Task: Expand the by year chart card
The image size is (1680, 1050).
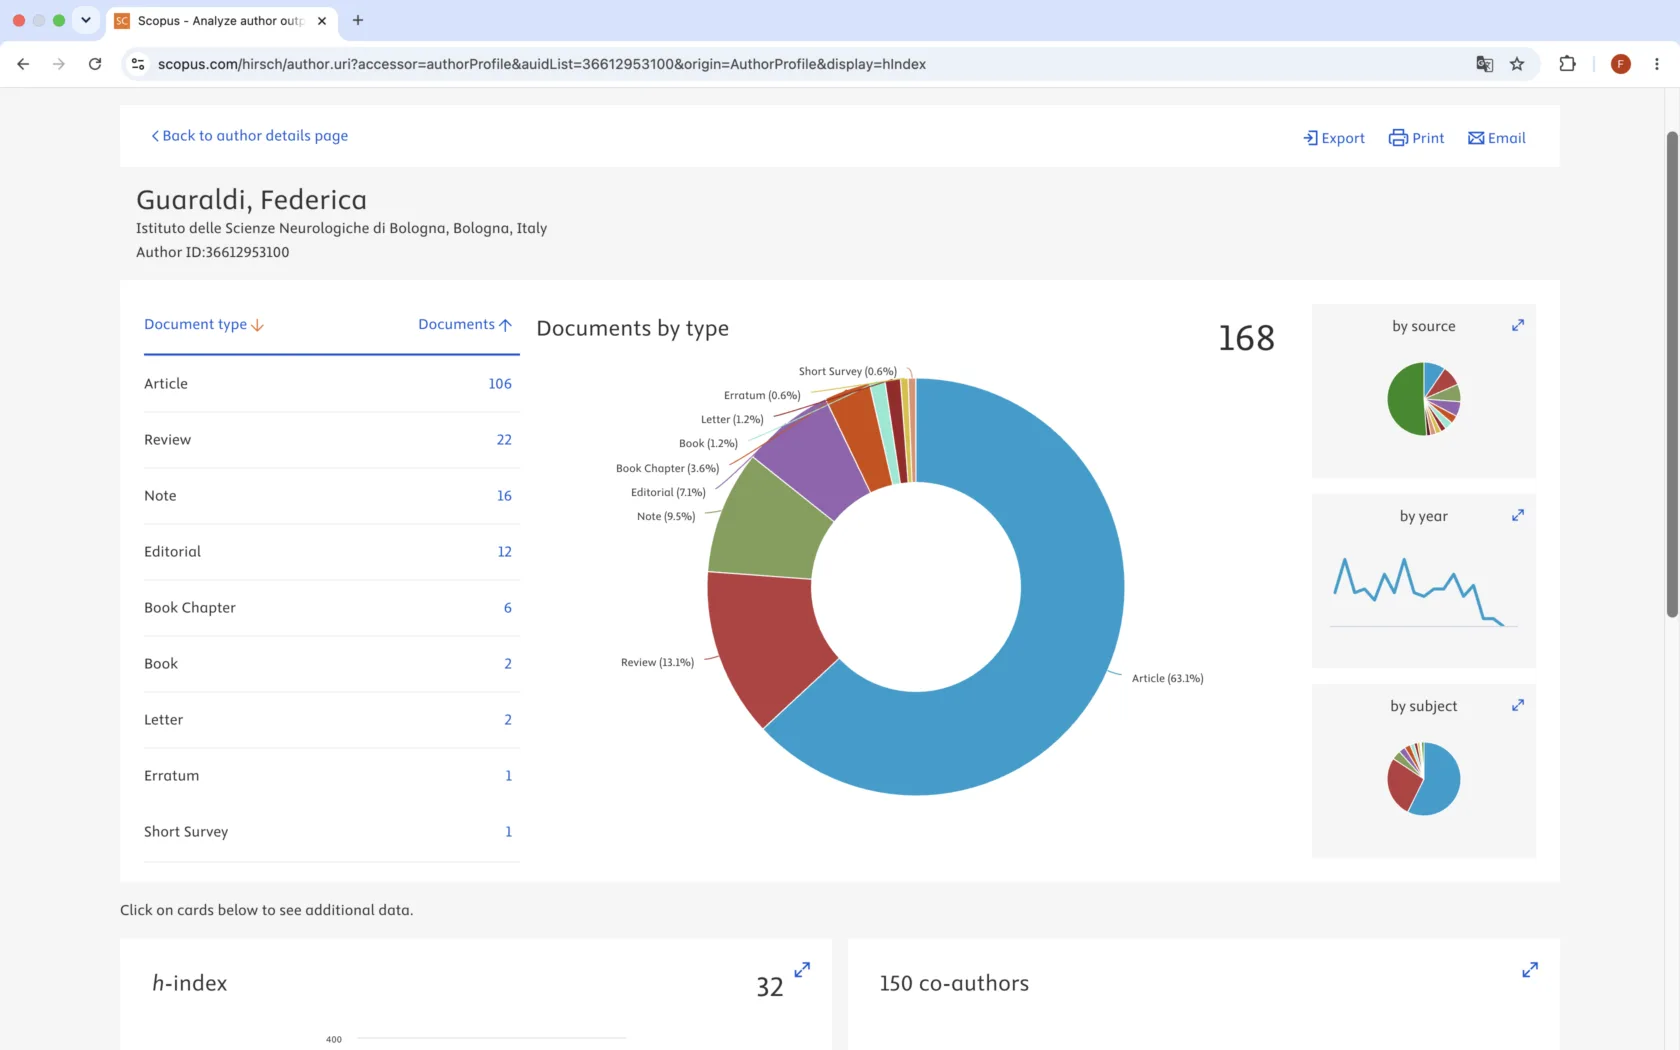Action: coord(1517,515)
